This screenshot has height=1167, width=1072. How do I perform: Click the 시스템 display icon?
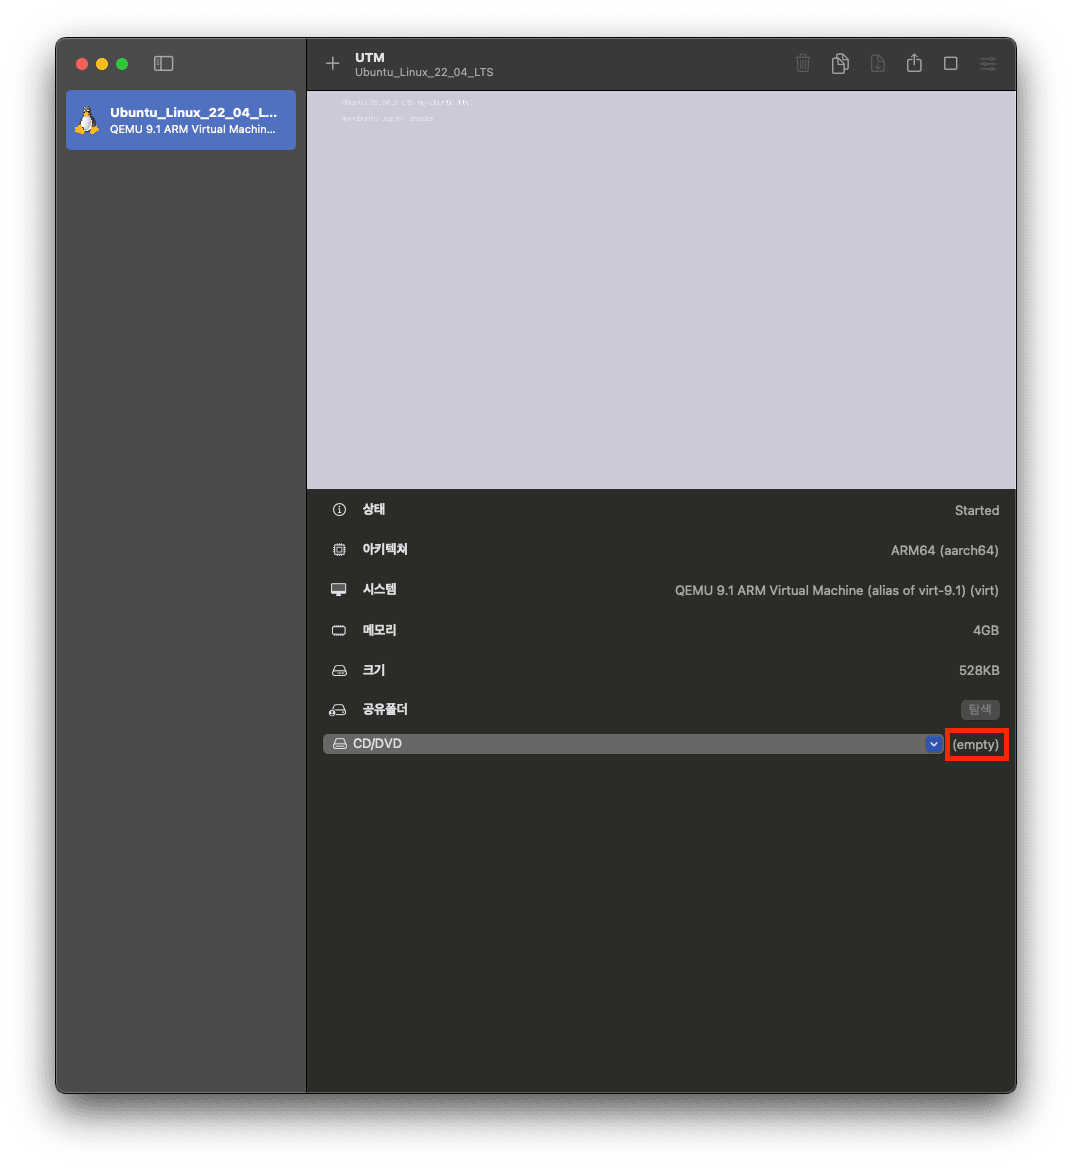339,589
